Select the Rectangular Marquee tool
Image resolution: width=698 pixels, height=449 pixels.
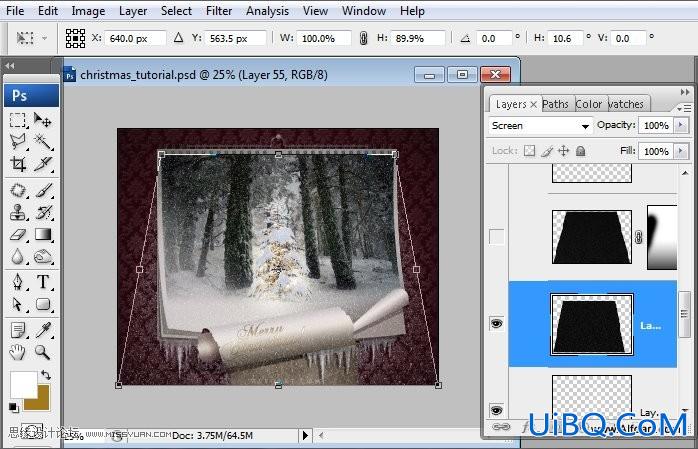18,120
